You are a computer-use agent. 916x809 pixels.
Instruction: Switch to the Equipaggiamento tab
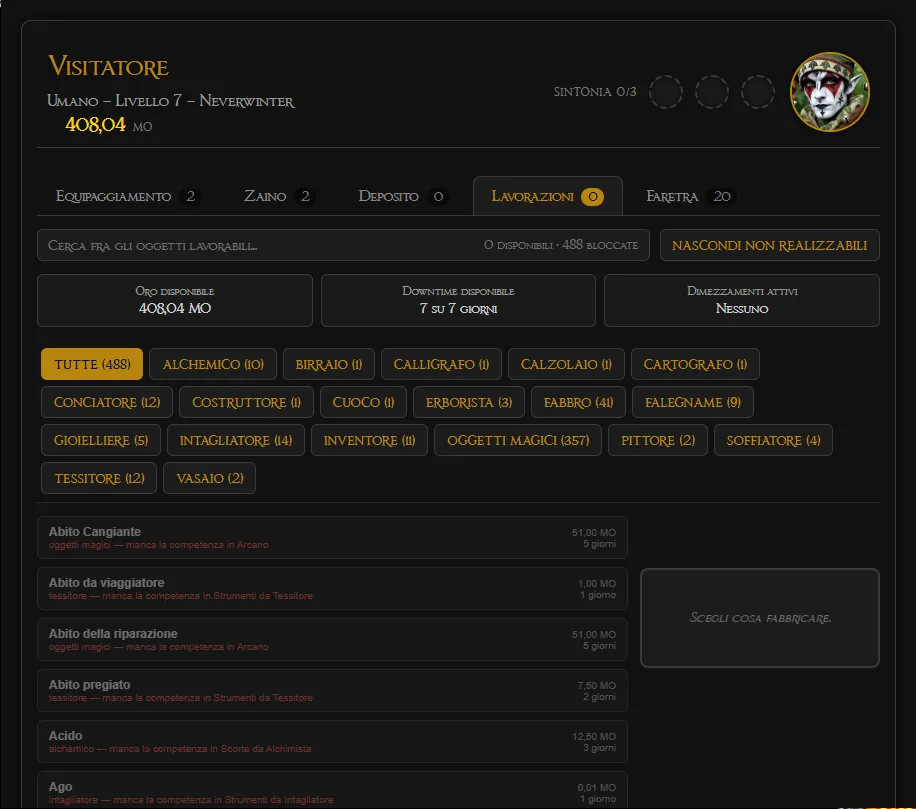click(127, 196)
